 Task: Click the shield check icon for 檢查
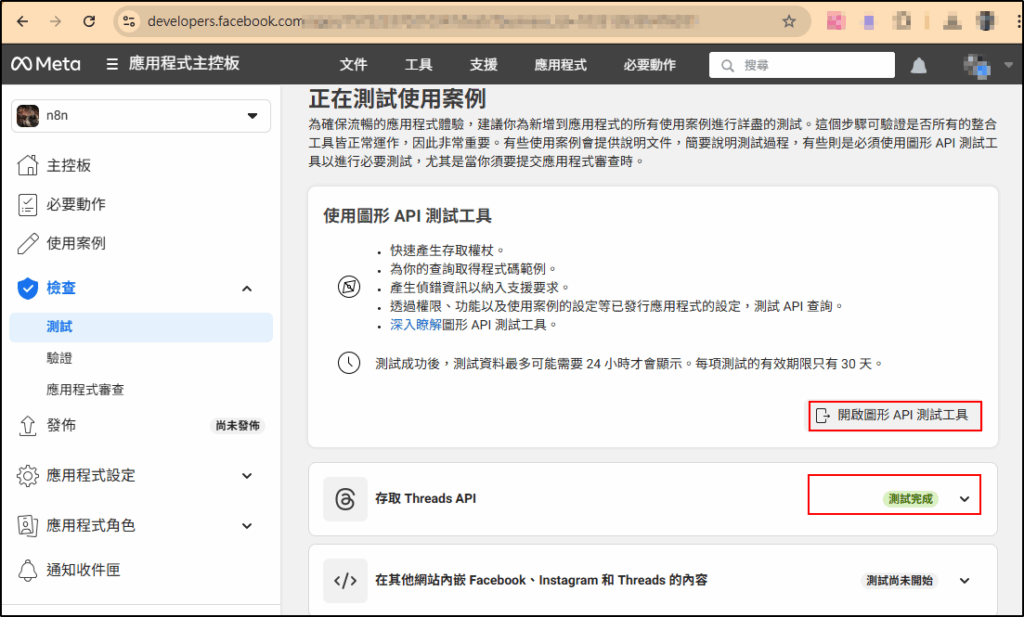[27, 288]
